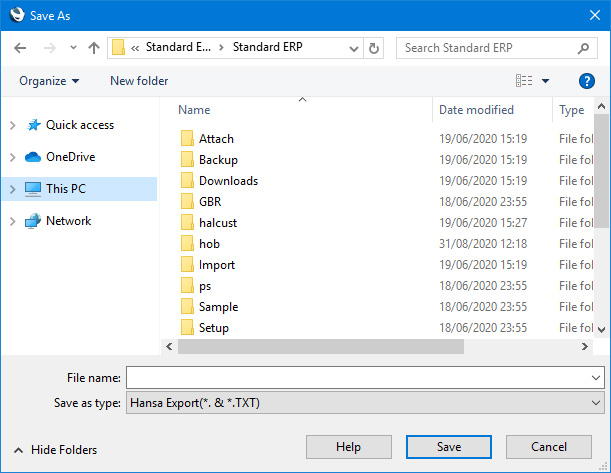Open the File name history dropdown

coord(595,378)
